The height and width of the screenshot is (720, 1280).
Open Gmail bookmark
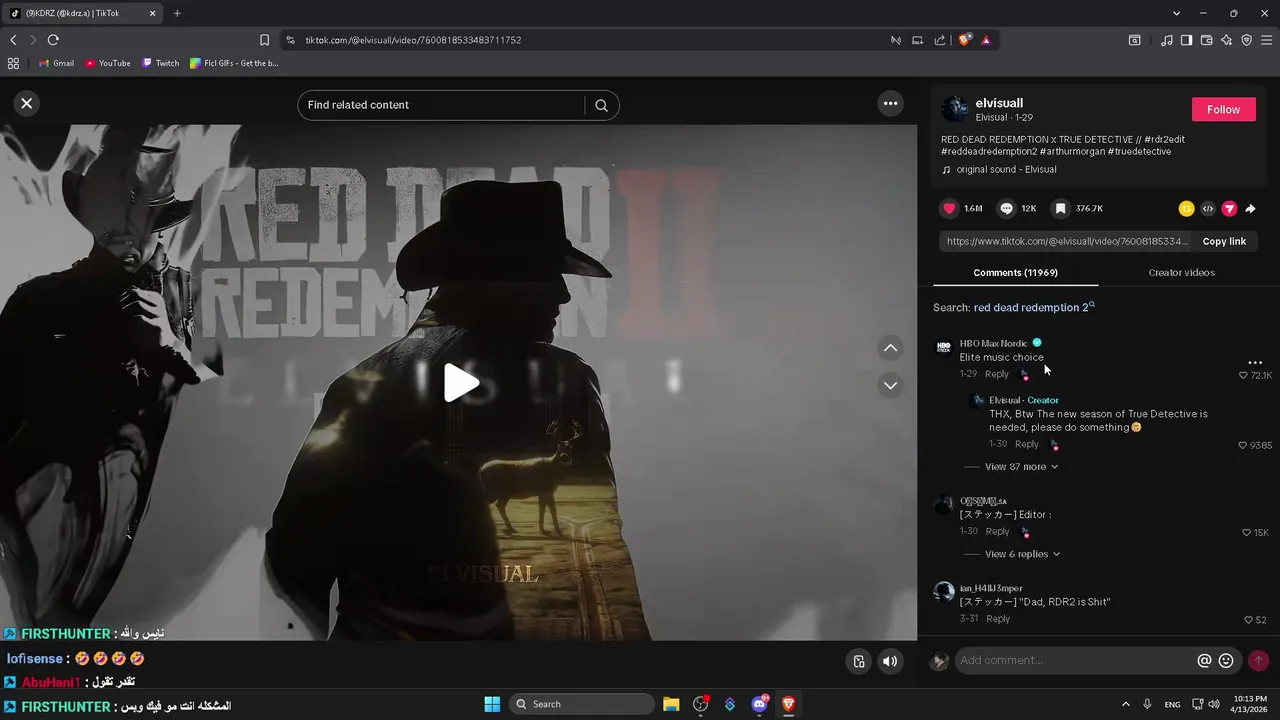tap(56, 63)
